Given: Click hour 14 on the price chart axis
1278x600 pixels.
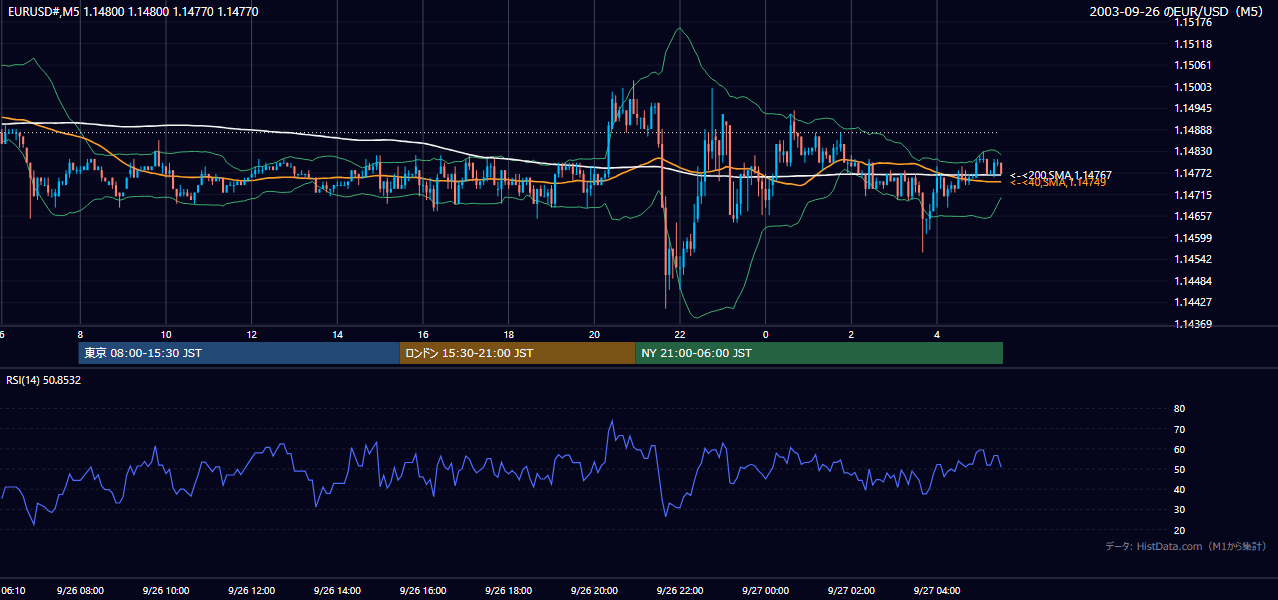Looking at the screenshot, I should pyautogui.click(x=338, y=334).
